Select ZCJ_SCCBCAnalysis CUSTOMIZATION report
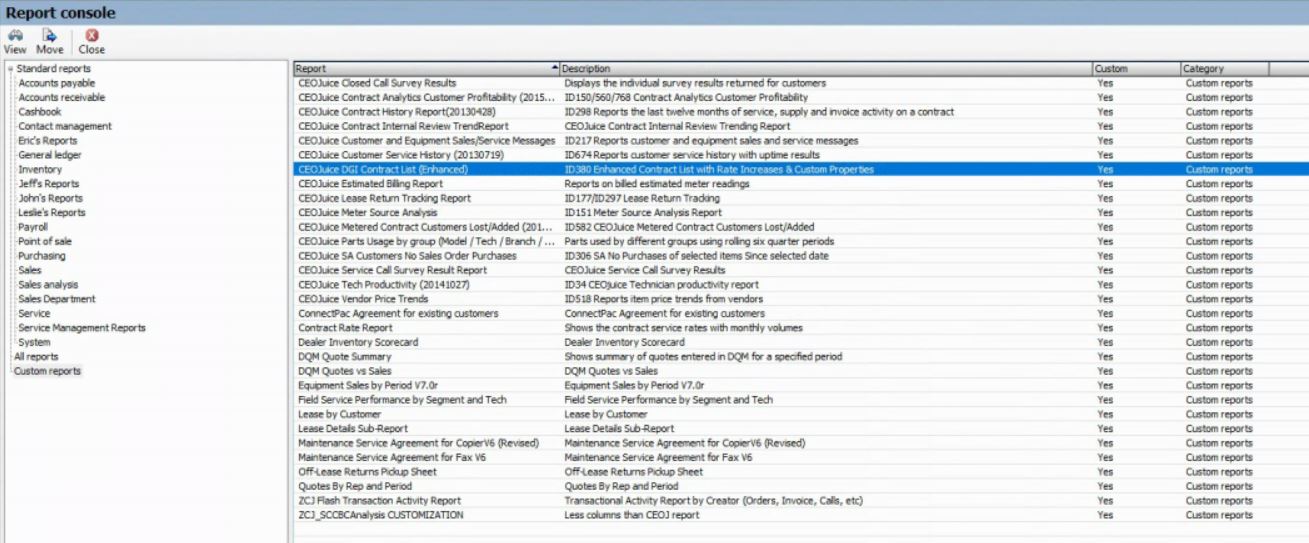Image resolution: width=1309 pixels, height=543 pixels. point(381,515)
